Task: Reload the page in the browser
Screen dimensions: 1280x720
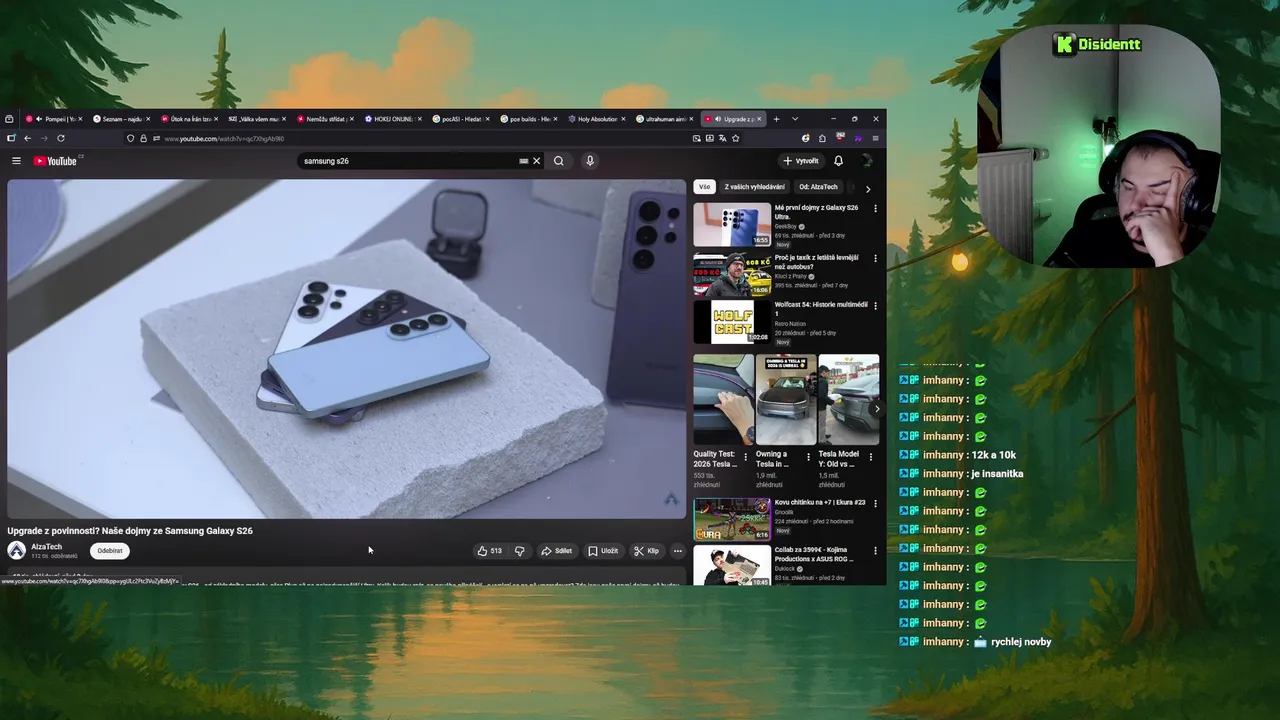Action: click(61, 138)
